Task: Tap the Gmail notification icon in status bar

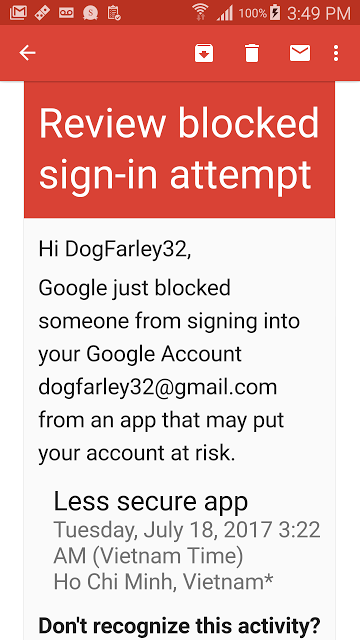Action: (18, 13)
